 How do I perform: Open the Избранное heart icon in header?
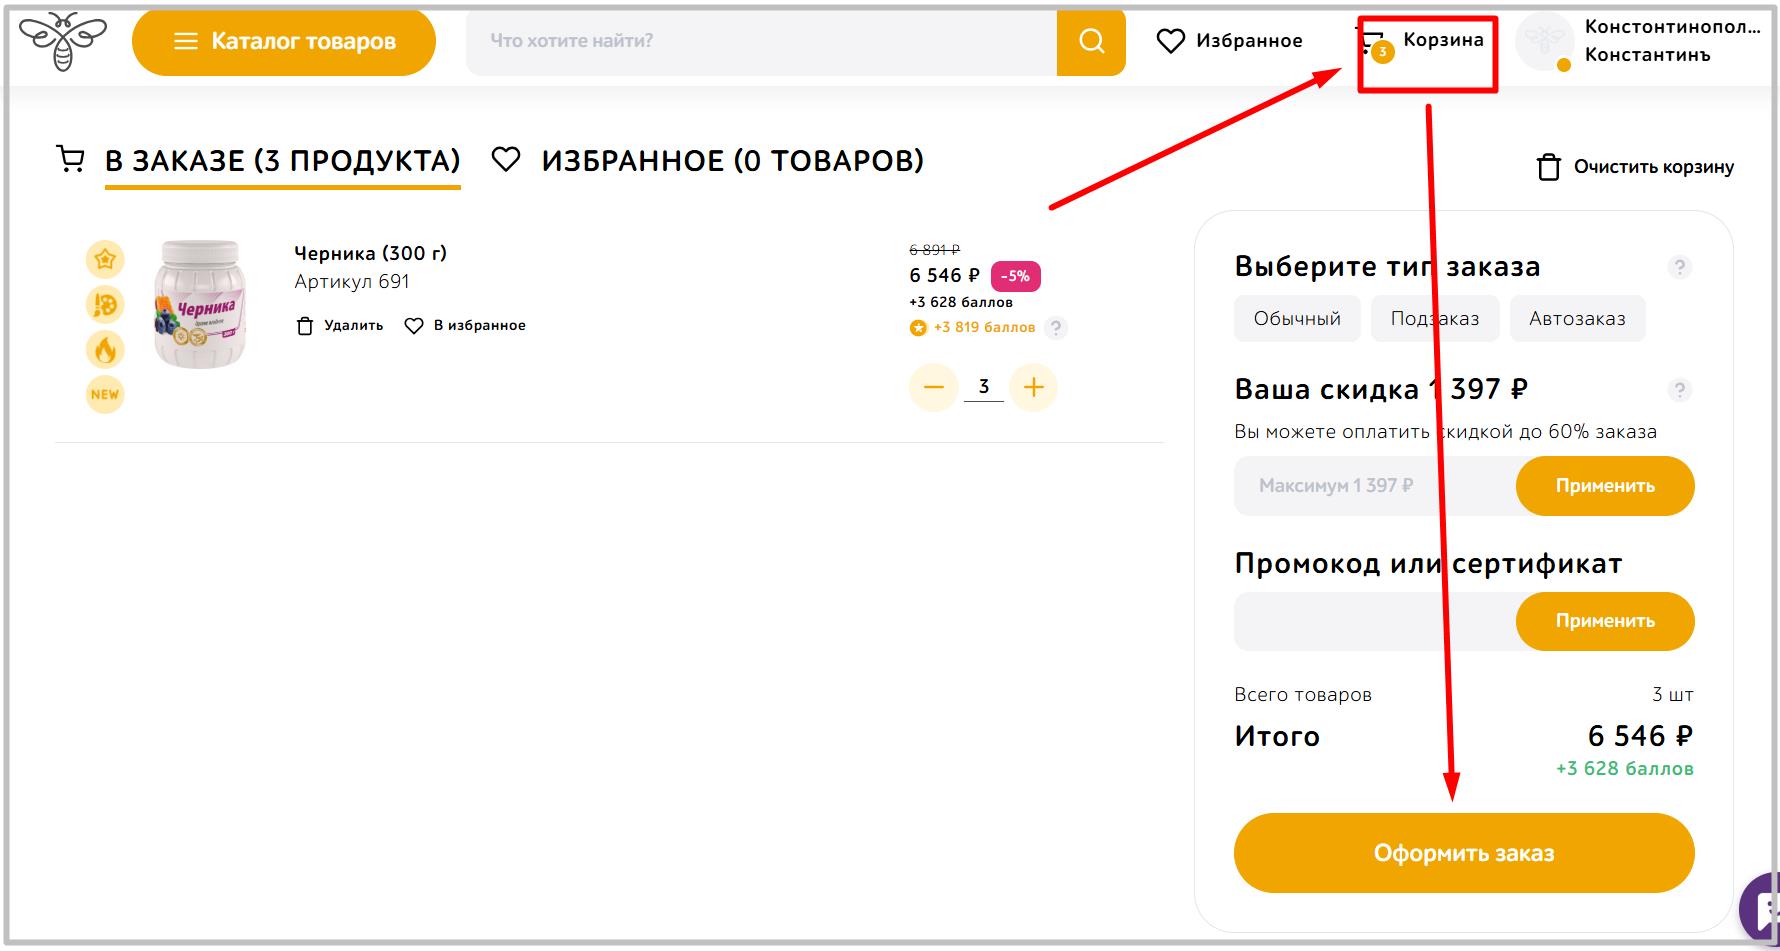coord(1170,41)
